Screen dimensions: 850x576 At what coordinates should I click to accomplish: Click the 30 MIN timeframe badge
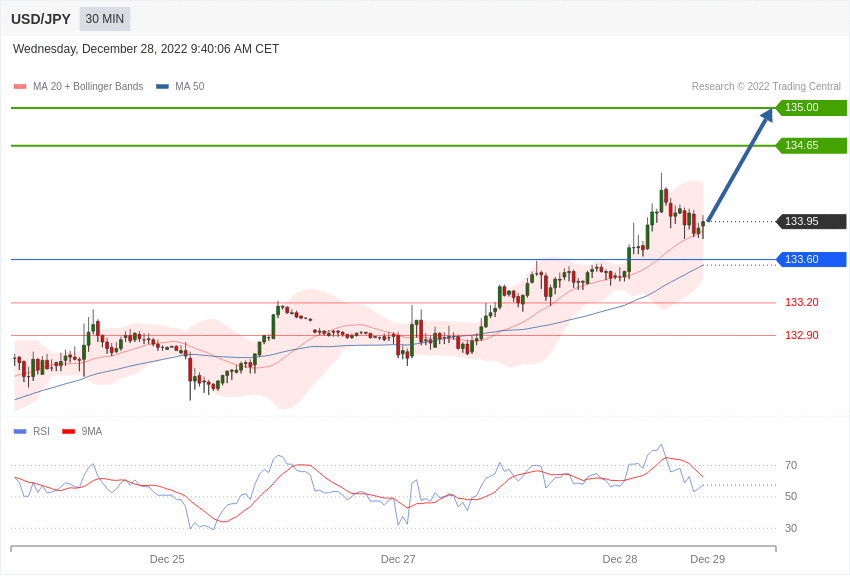point(105,19)
